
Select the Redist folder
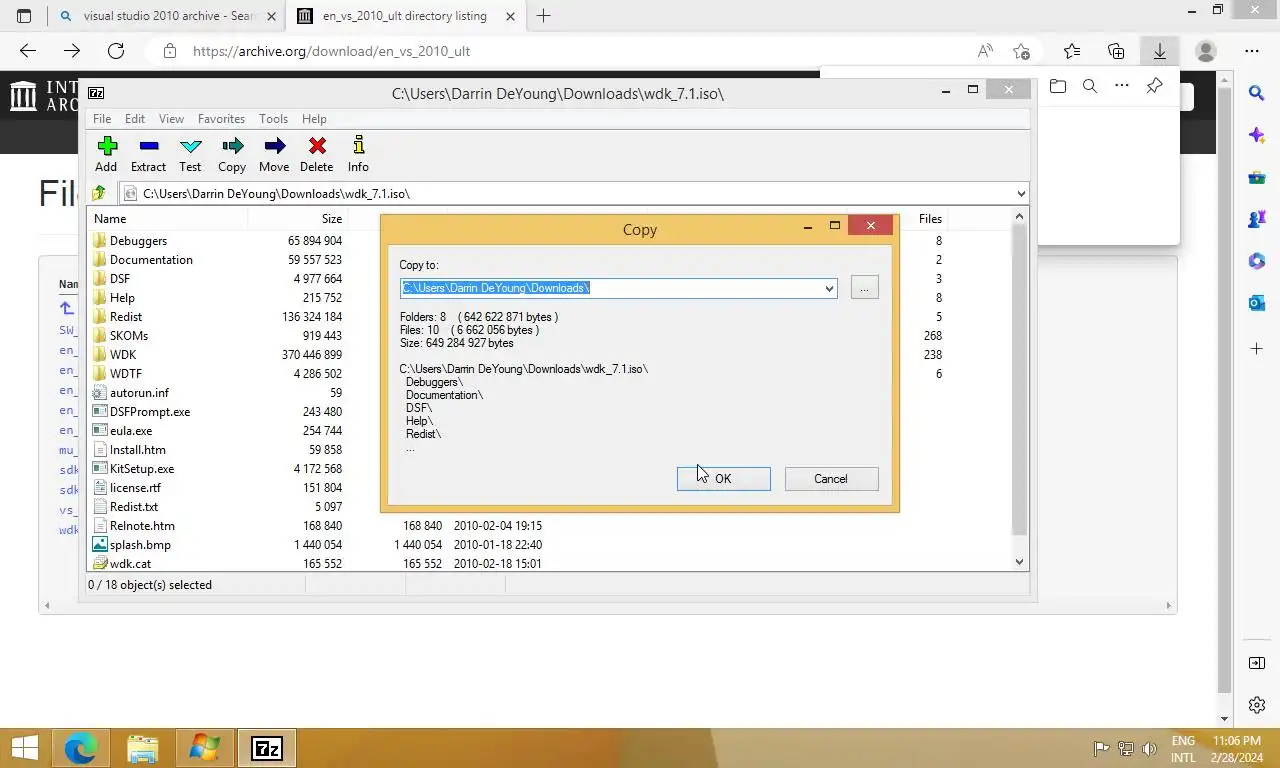coord(126,317)
